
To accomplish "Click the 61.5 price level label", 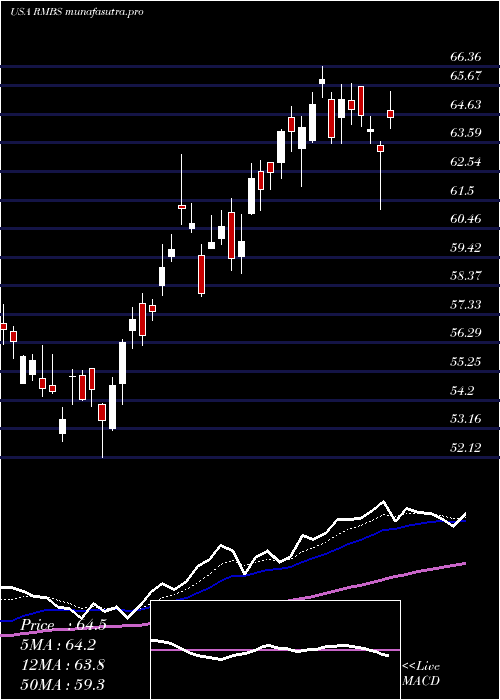I will pos(462,191).
